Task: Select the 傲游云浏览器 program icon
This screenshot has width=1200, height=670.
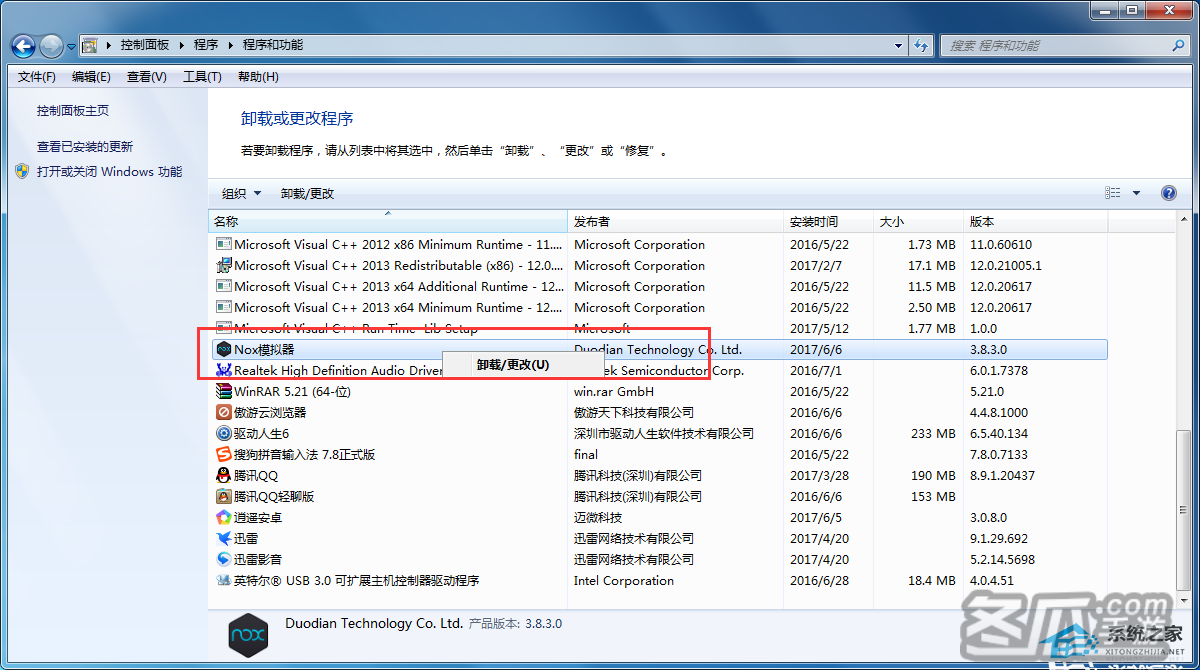Action: tap(223, 413)
